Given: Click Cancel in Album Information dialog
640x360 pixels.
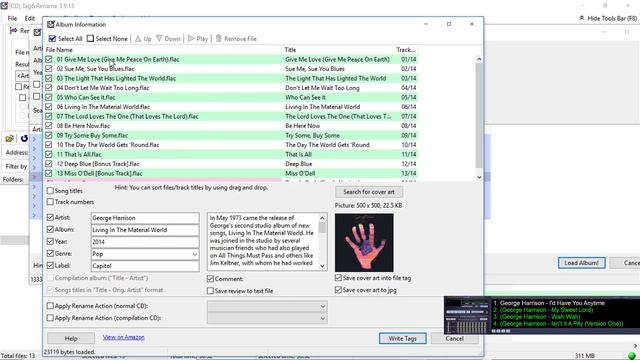Looking at the screenshot, I should (x=454, y=338).
